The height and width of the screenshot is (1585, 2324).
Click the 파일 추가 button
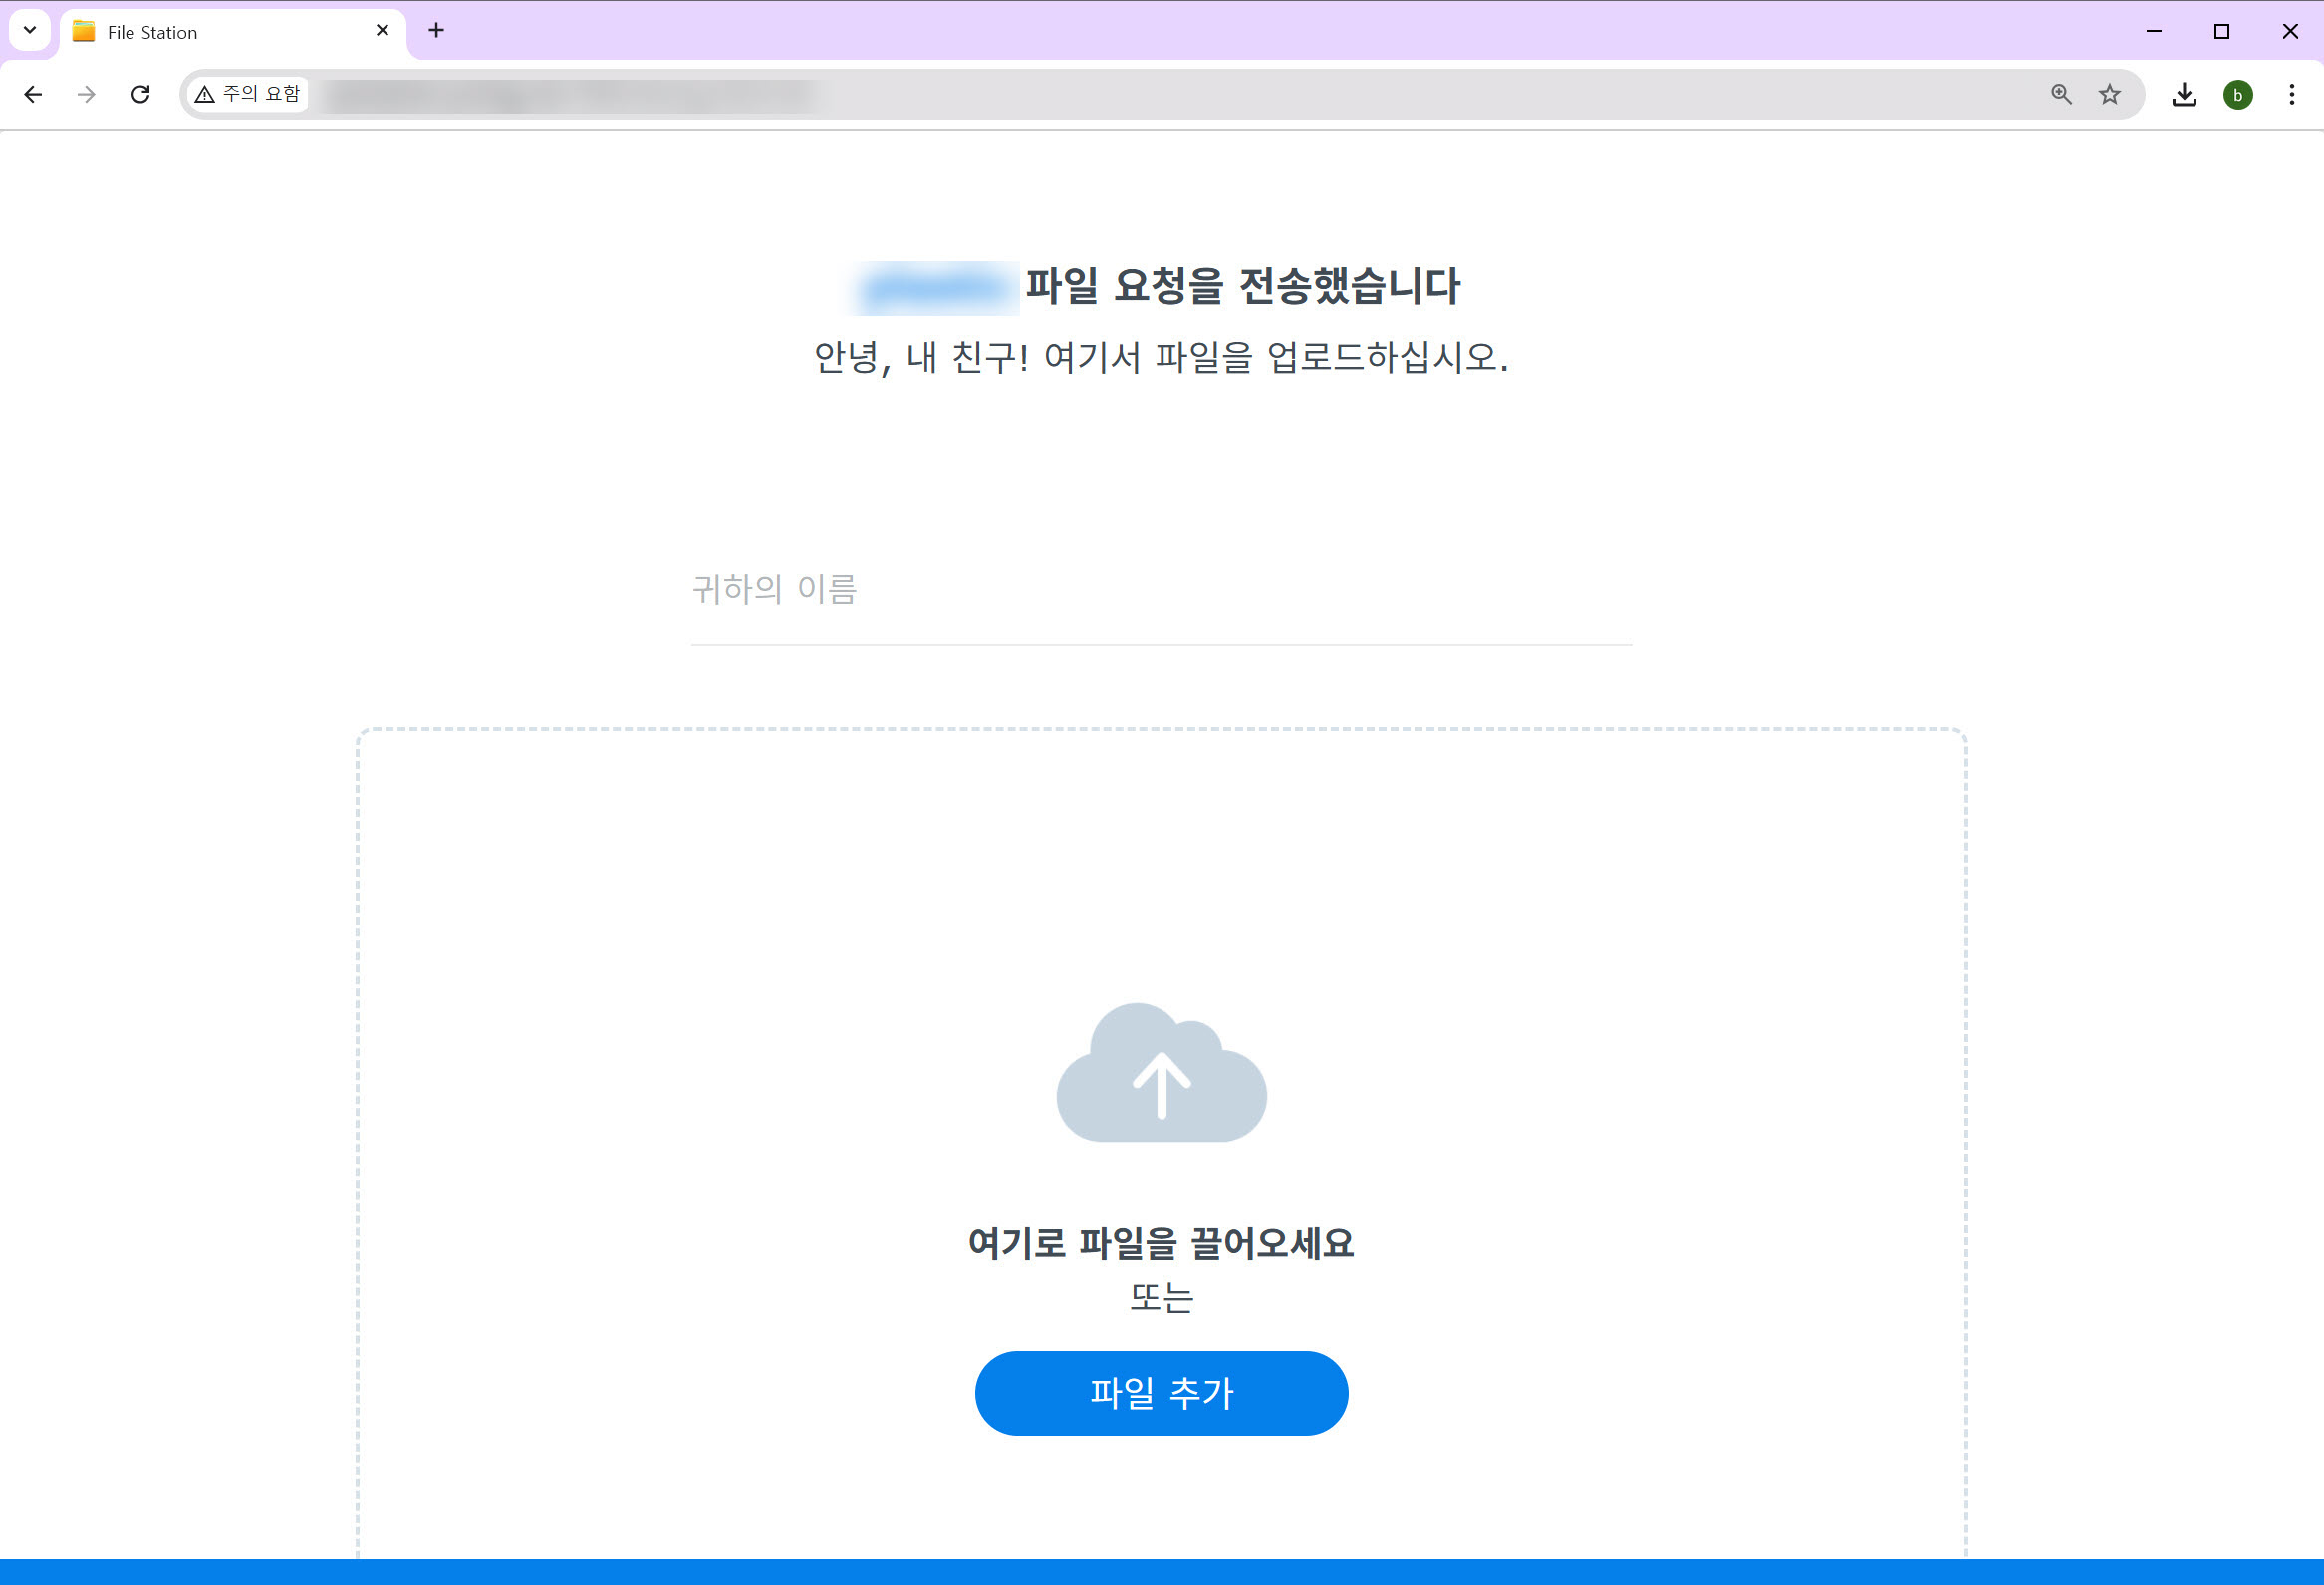pyautogui.click(x=1161, y=1392)
